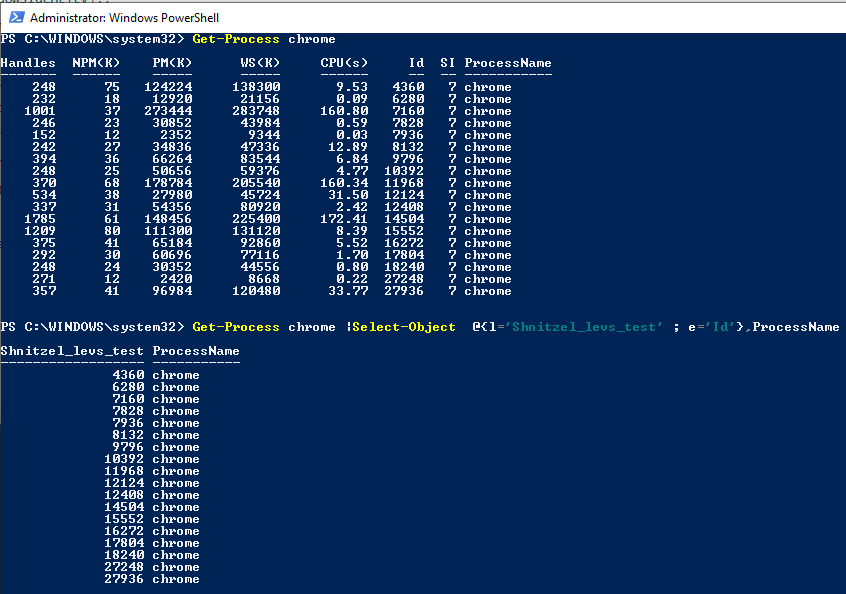This screenshot has height=594, width=846.
Task: Click the PM value 2352
Action: (x=176, y=135)
